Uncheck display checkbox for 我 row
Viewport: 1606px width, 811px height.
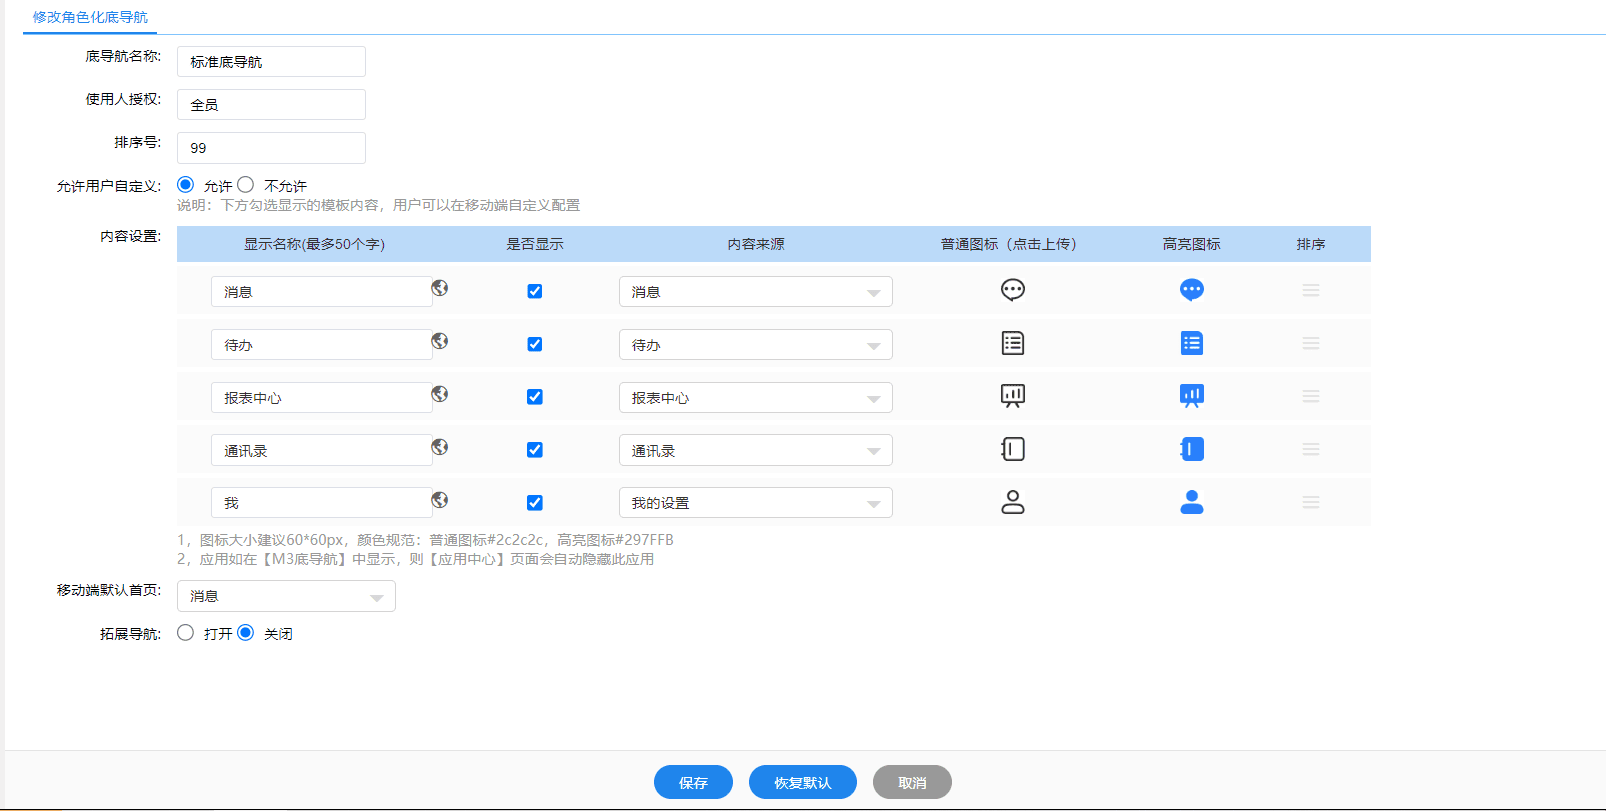(535, 503)
